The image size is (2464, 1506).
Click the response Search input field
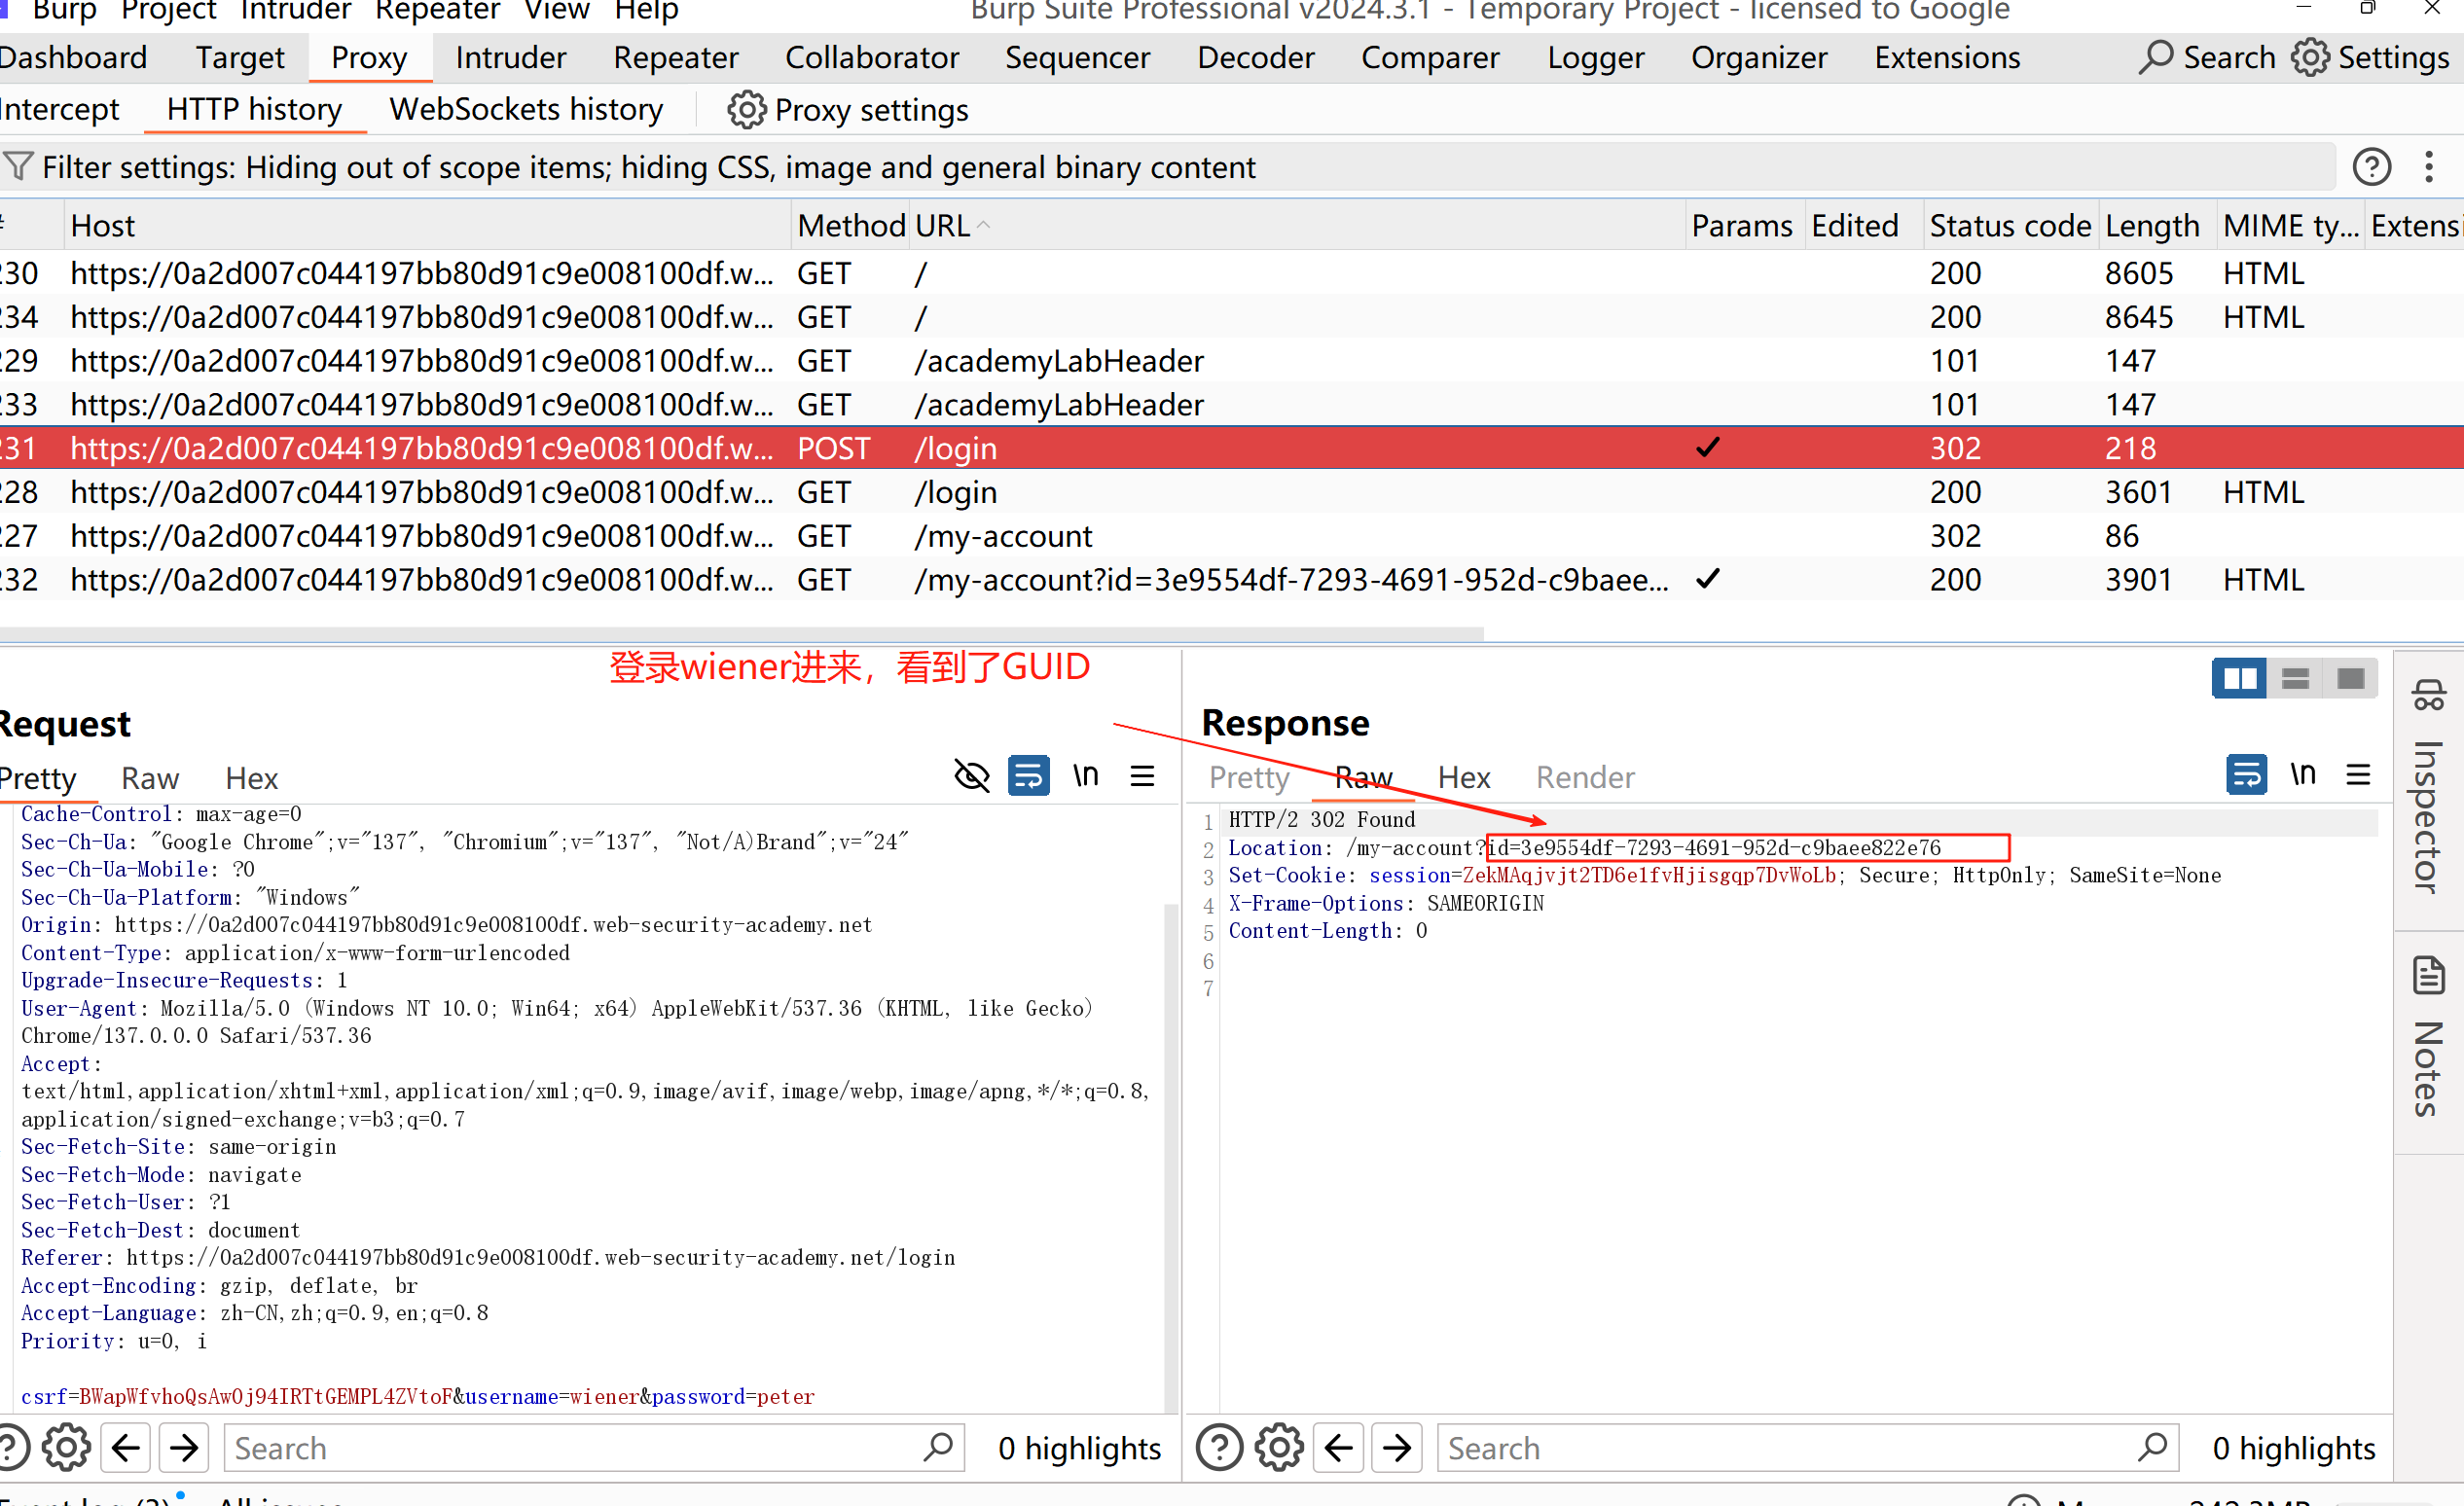pyautogui.click(x=1790, y=1447)
